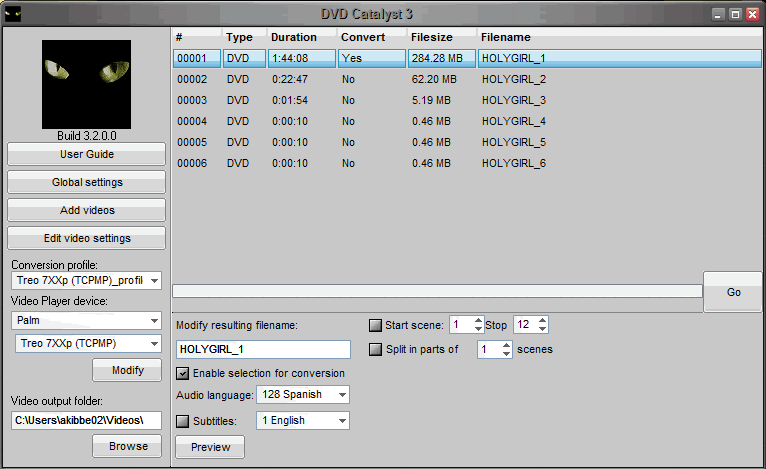
Task: Toggle Split in parts of checkbox
Action: tap(376, 349)
